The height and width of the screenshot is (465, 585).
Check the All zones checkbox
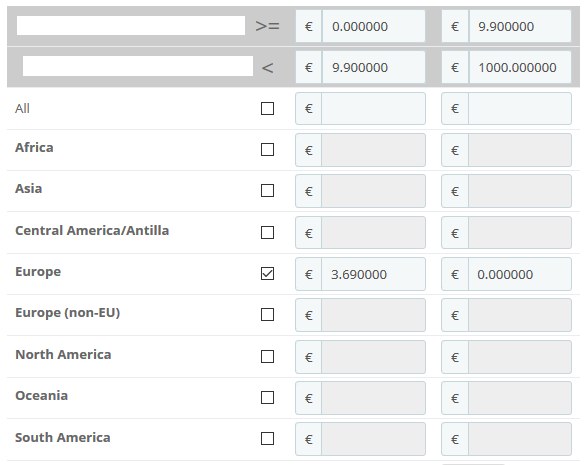[x=267, y=109]
